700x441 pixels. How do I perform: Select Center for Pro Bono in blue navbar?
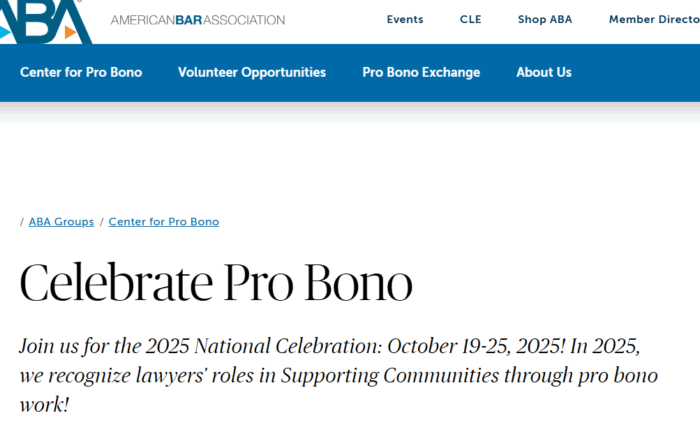(81, 72)
